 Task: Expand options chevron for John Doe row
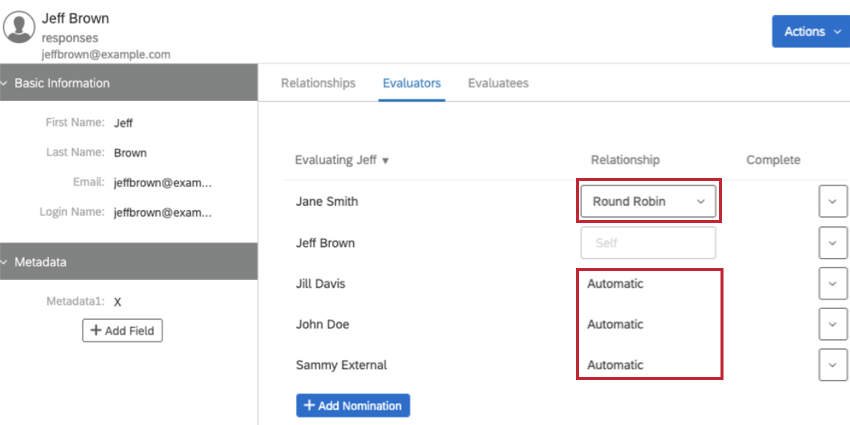click(832, 324)
